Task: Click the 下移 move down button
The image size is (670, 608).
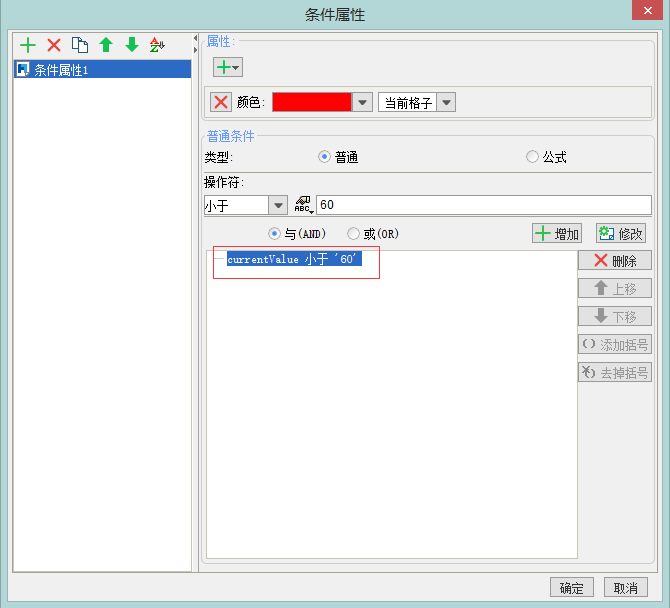Action: pyautogui.click(x=615, y=316)
